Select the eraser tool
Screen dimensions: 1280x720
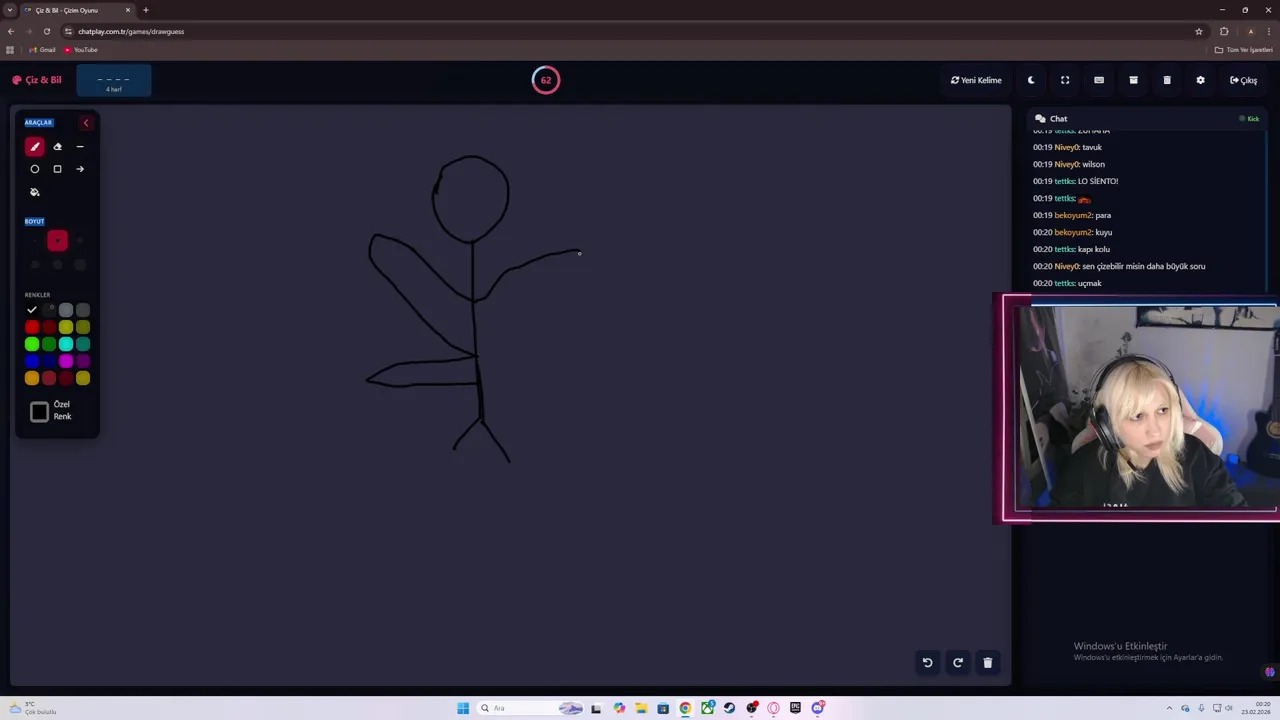click(57, 147)
